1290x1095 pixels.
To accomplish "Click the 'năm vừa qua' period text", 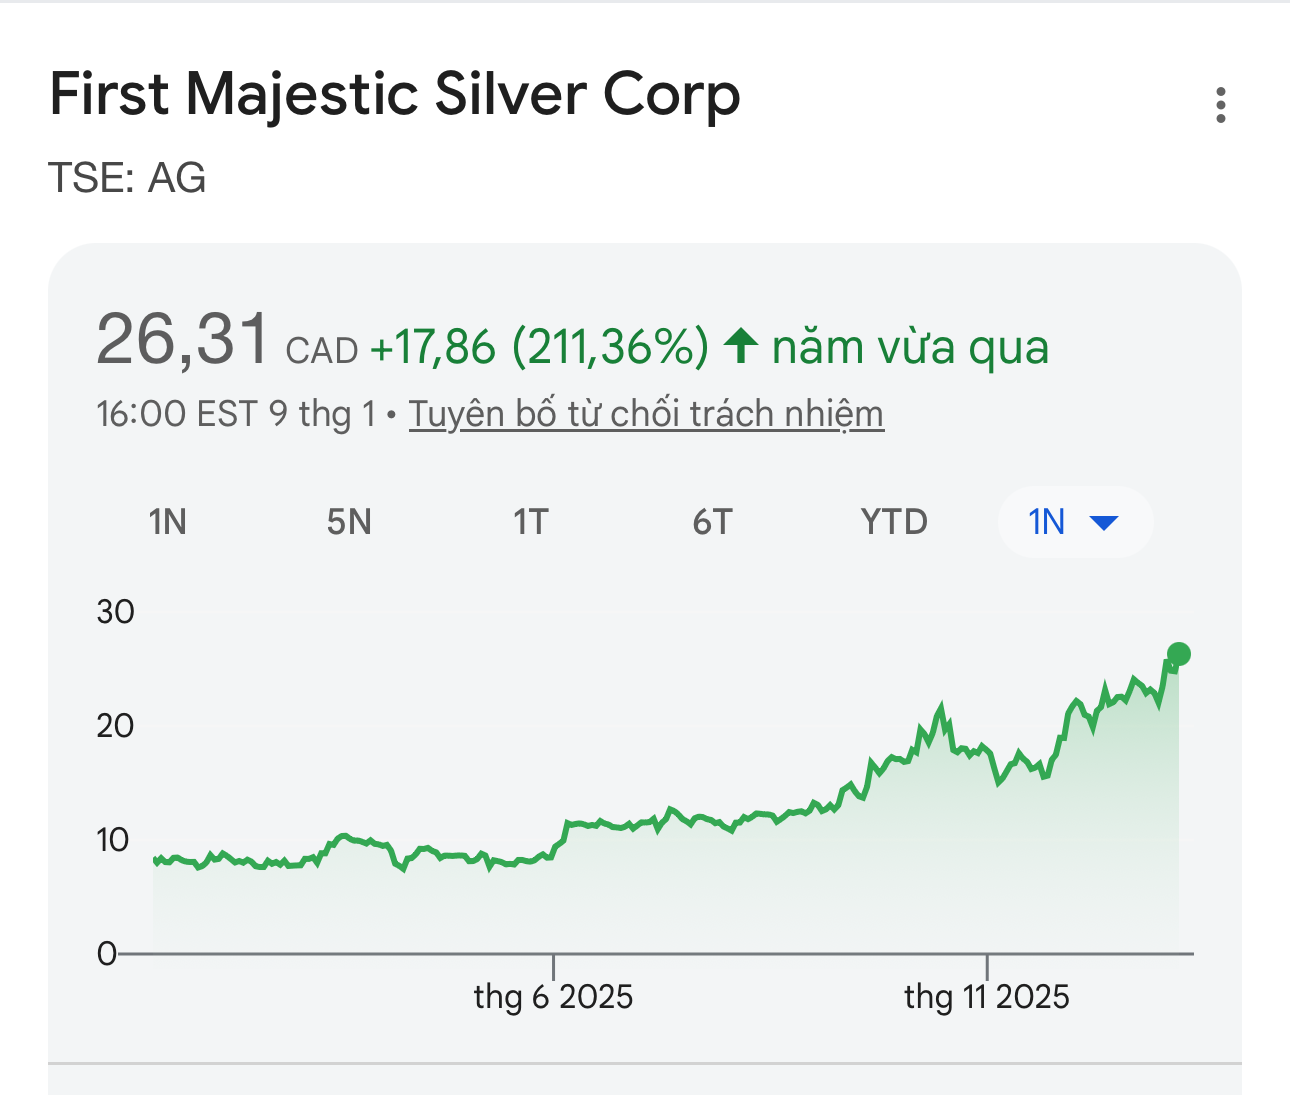I will click(x=910, y=347).
